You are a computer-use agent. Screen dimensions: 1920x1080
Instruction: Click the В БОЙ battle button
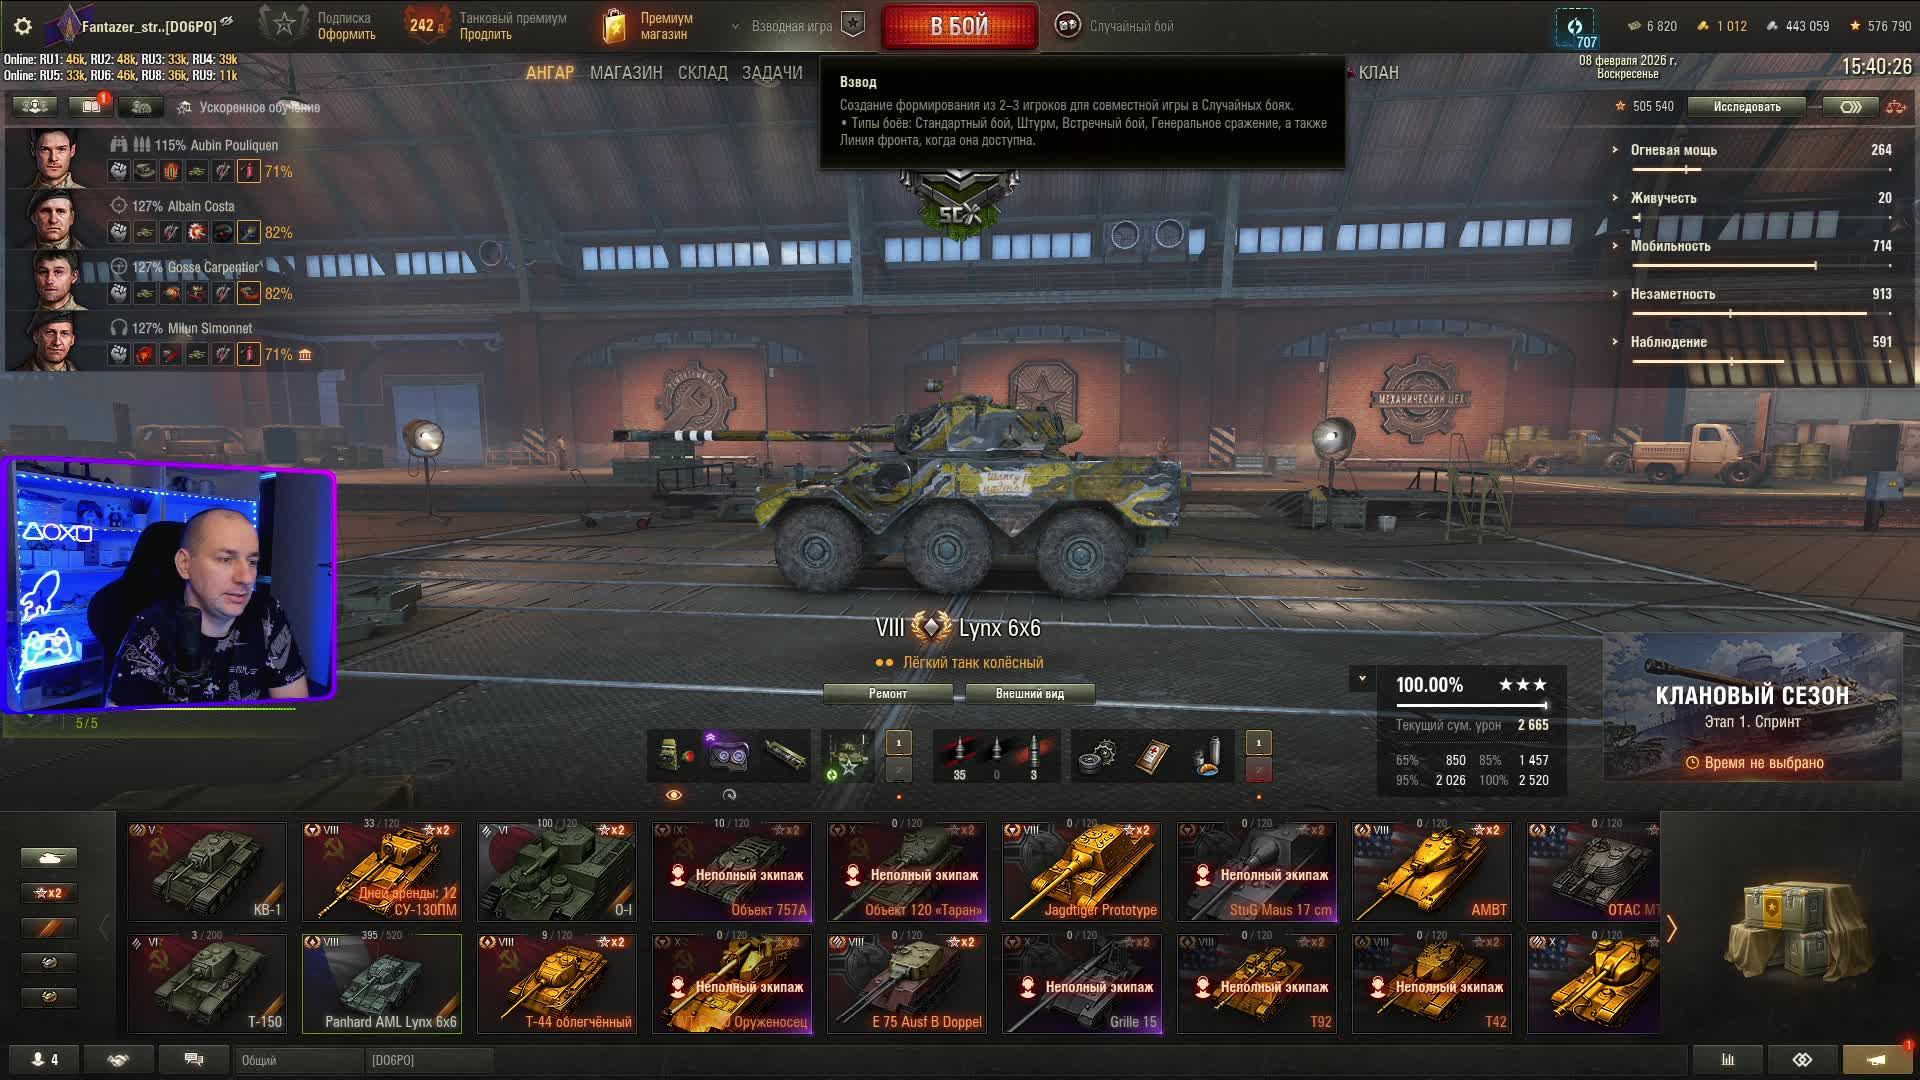click(x=959, y=27)
